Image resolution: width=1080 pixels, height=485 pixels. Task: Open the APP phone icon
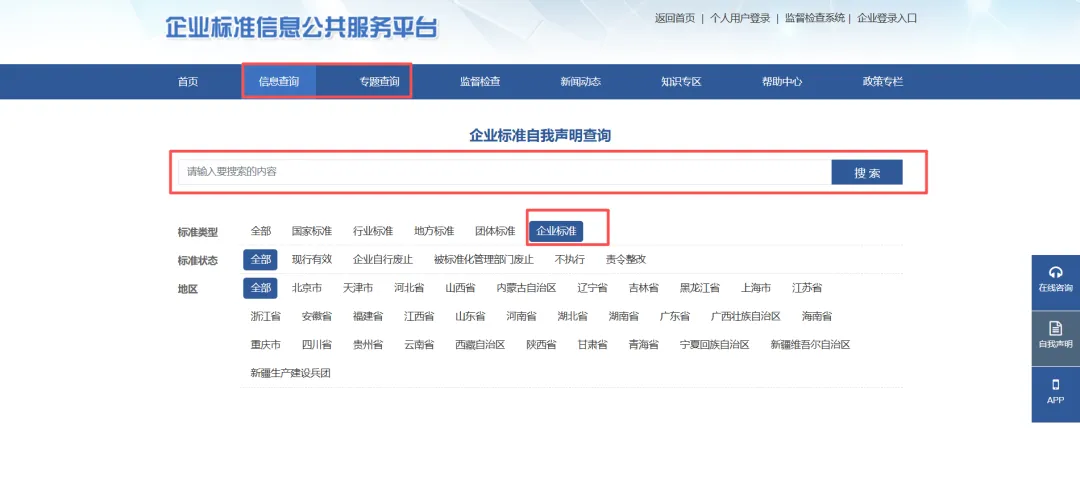(1055, 385)
